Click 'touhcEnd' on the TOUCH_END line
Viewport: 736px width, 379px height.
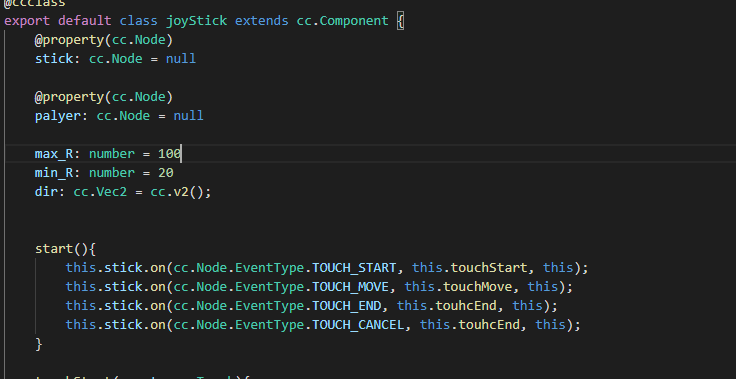tap(466, 306)
